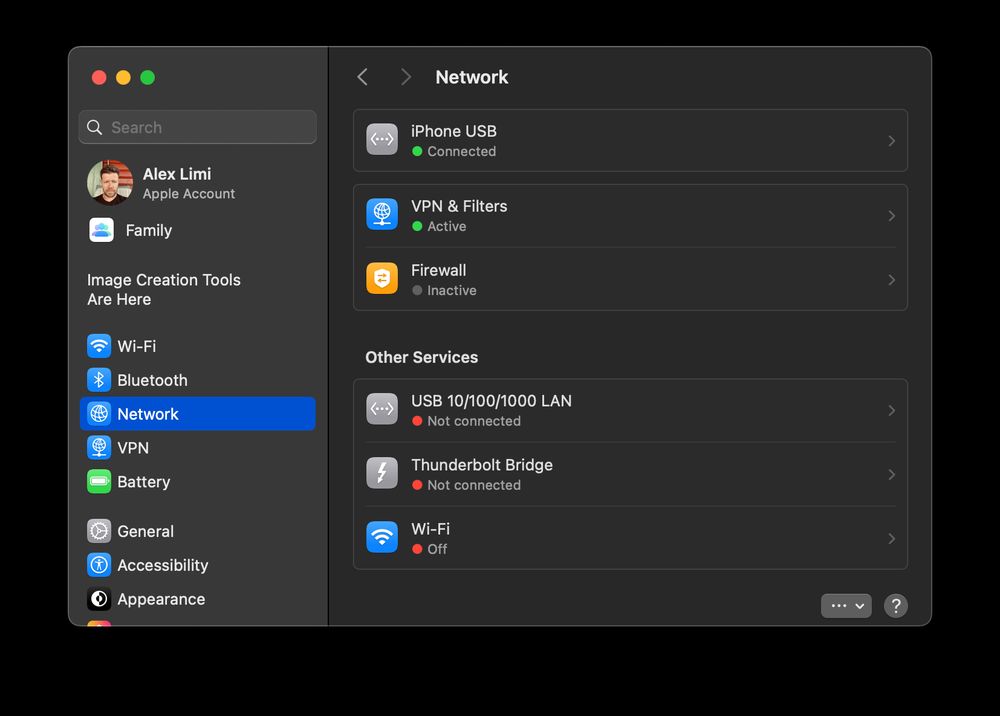This screenshot has width=1000, height=716.
Task: Open the USB 10/100/1000 LAN connector icon
Action: pos(381,408)
